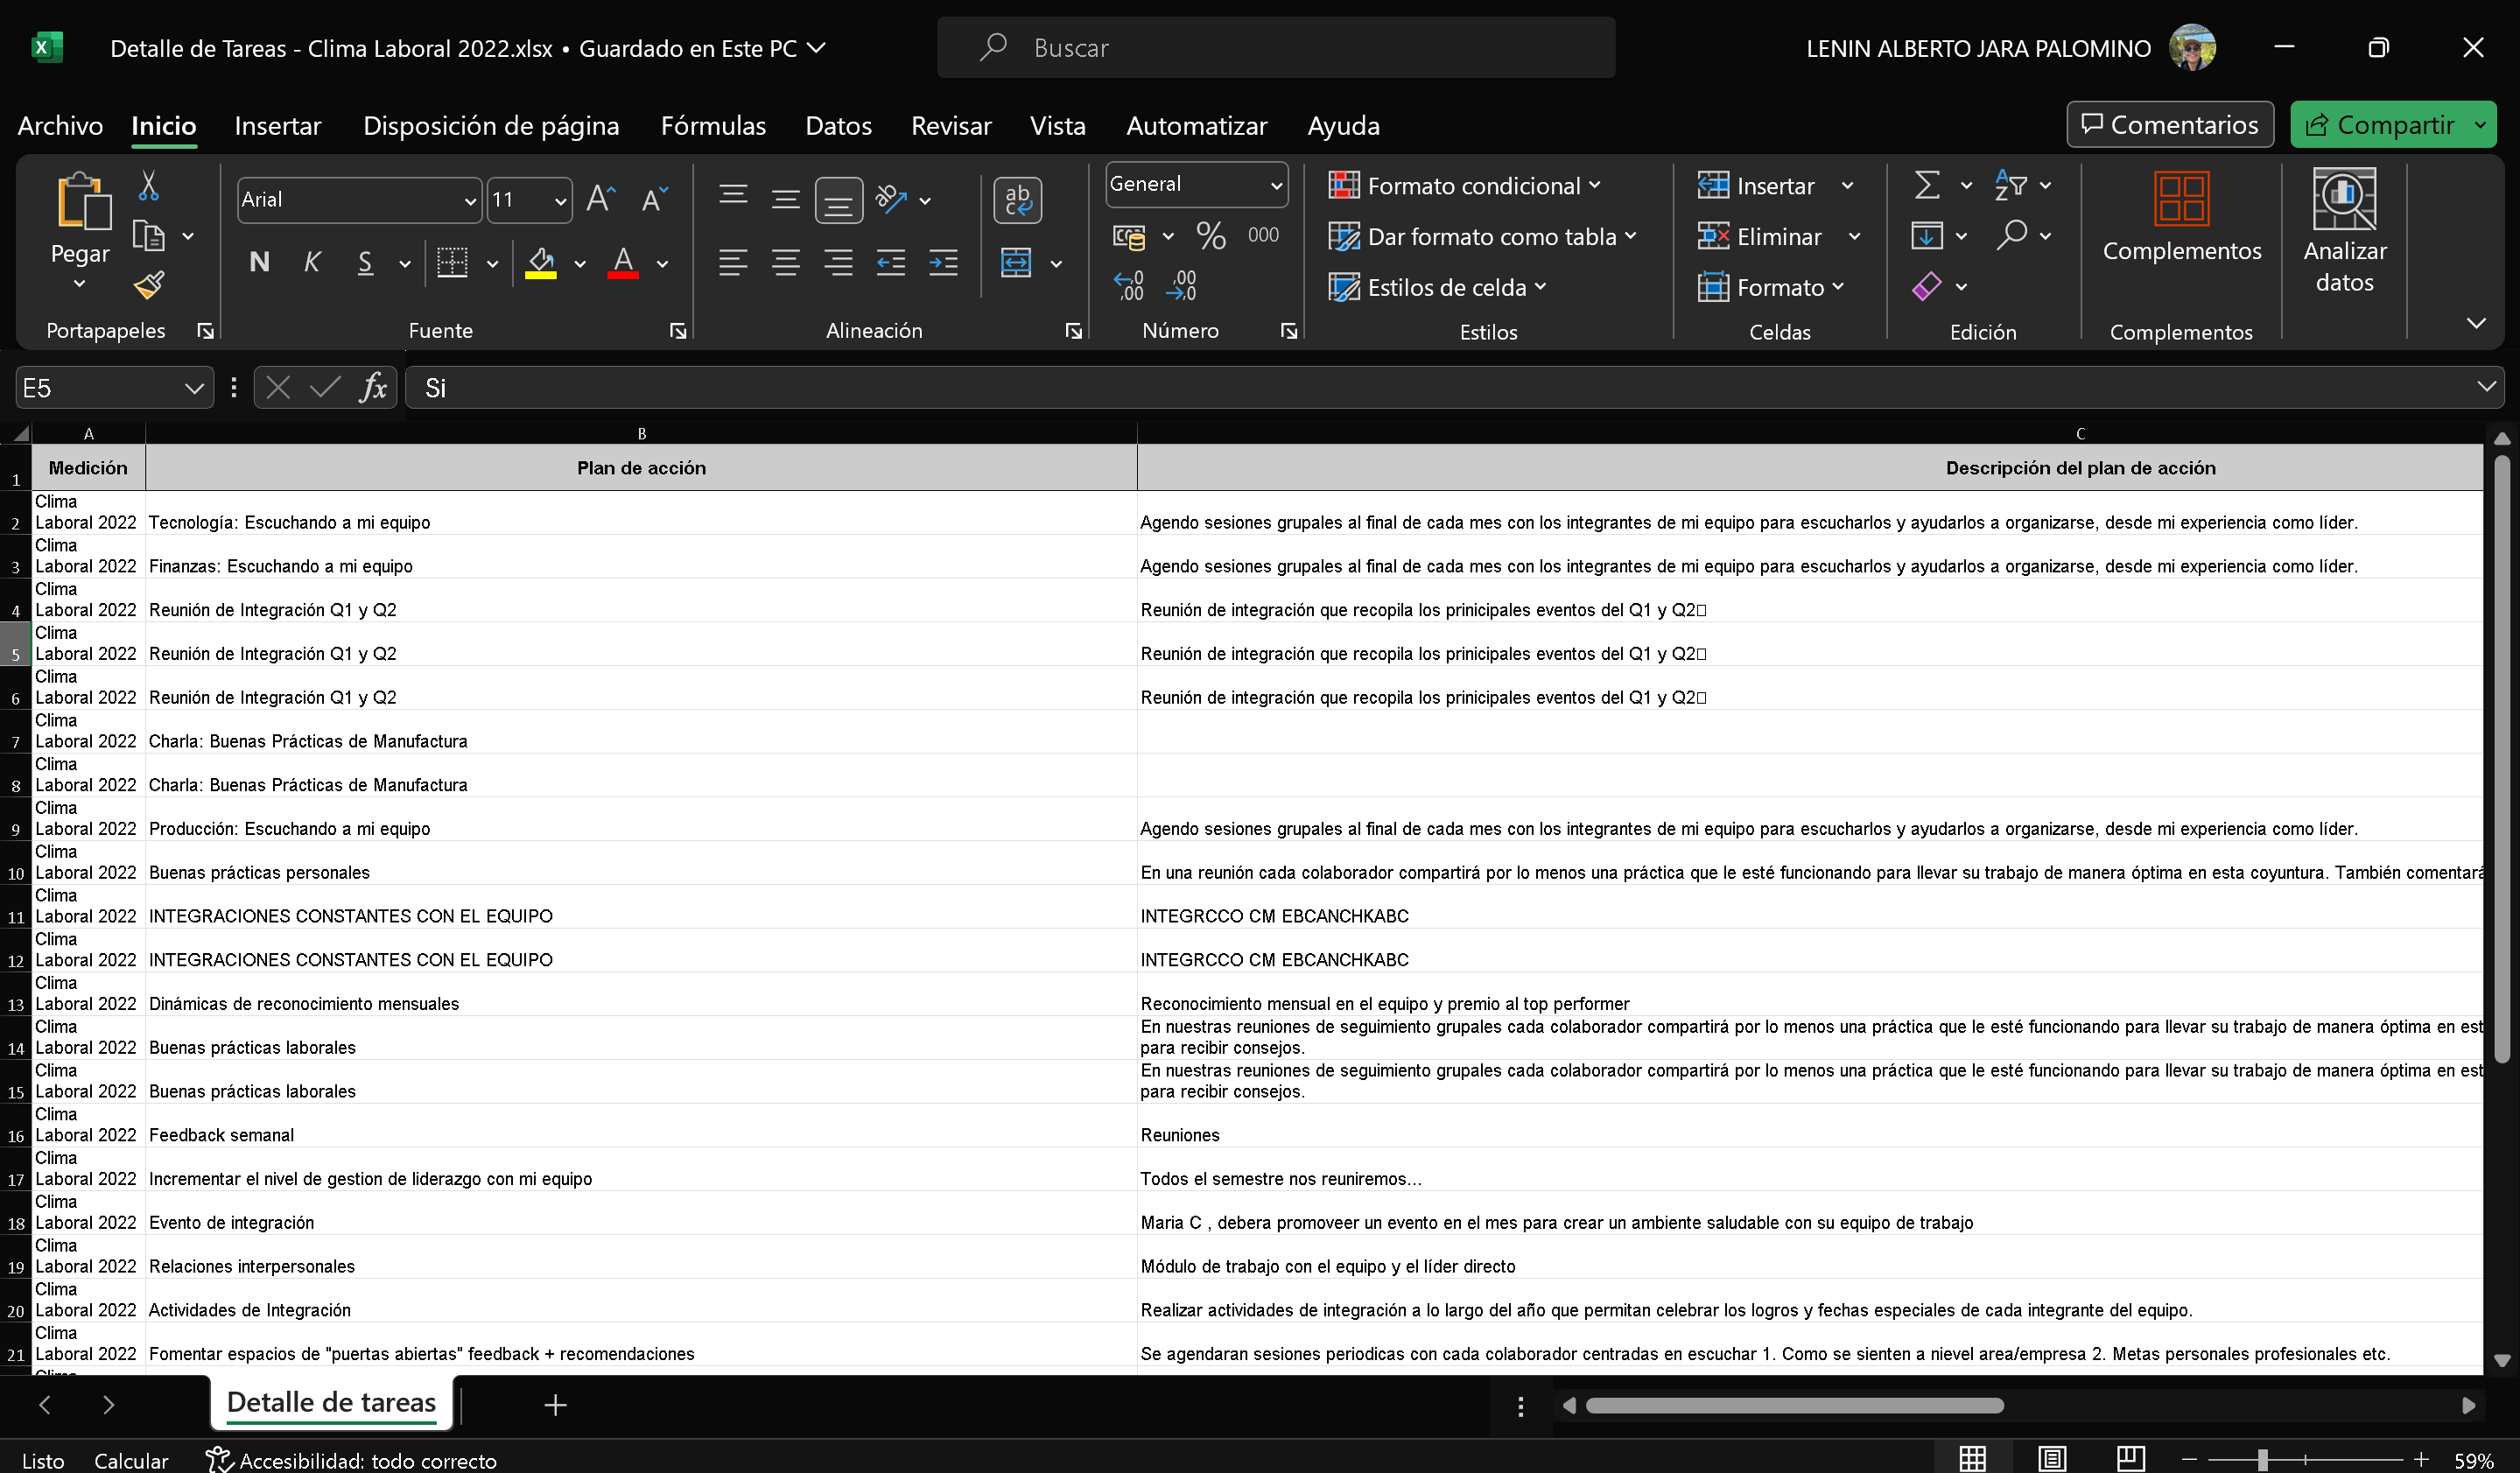Click the Insert Function fx icon
Viewport: 2520px width, 1473px height.
(373, 388)
